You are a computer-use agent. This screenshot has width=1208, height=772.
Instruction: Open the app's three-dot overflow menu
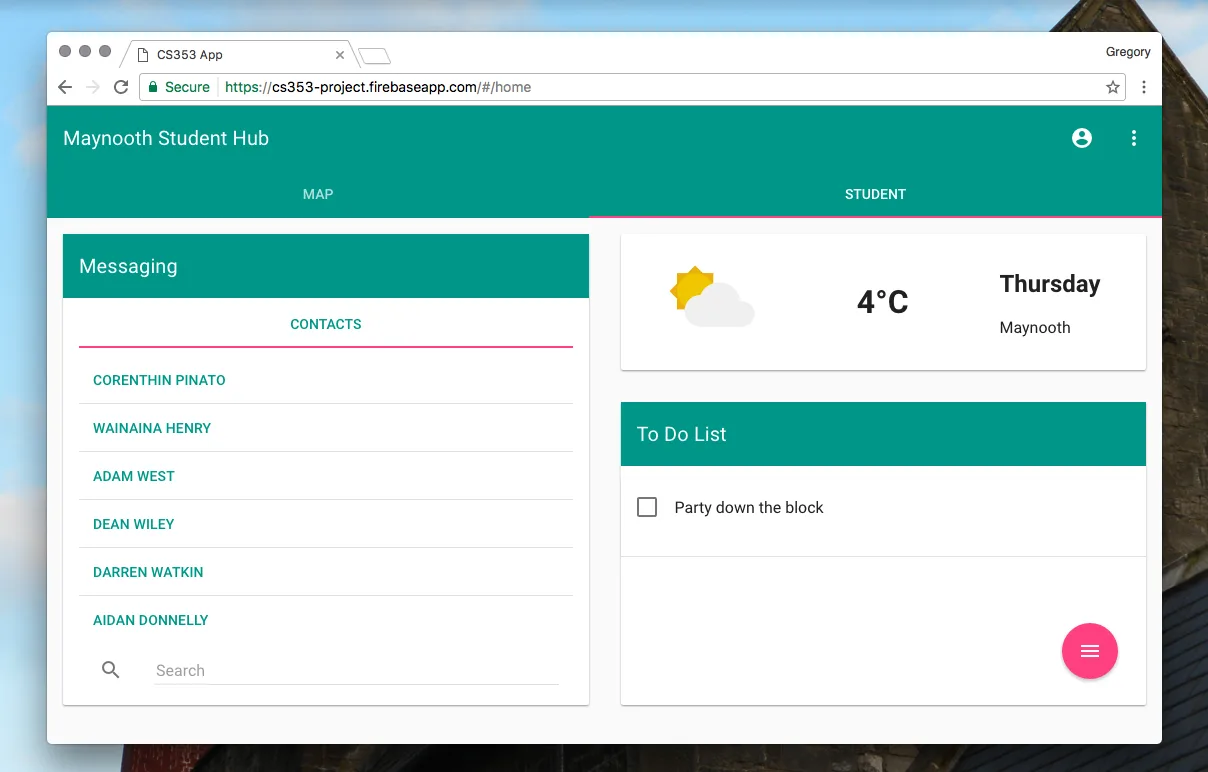1133,139
